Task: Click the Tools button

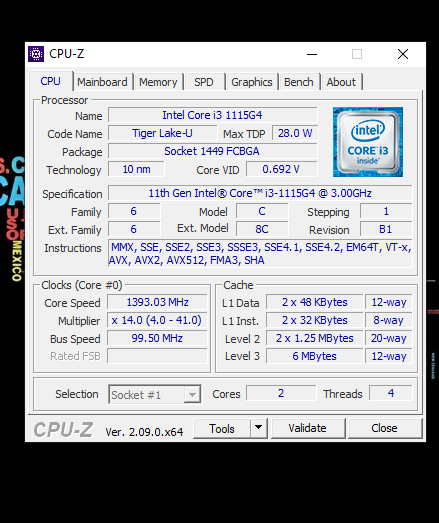Action: click(222, 428)
